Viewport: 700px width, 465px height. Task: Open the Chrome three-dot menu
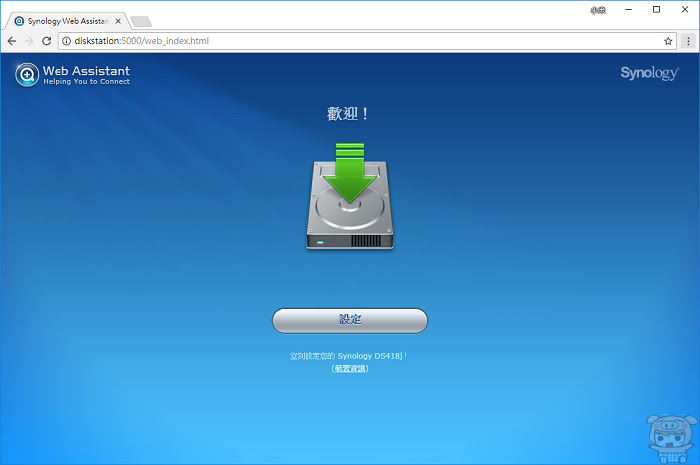pyautogui.click(x=688, y=41)
